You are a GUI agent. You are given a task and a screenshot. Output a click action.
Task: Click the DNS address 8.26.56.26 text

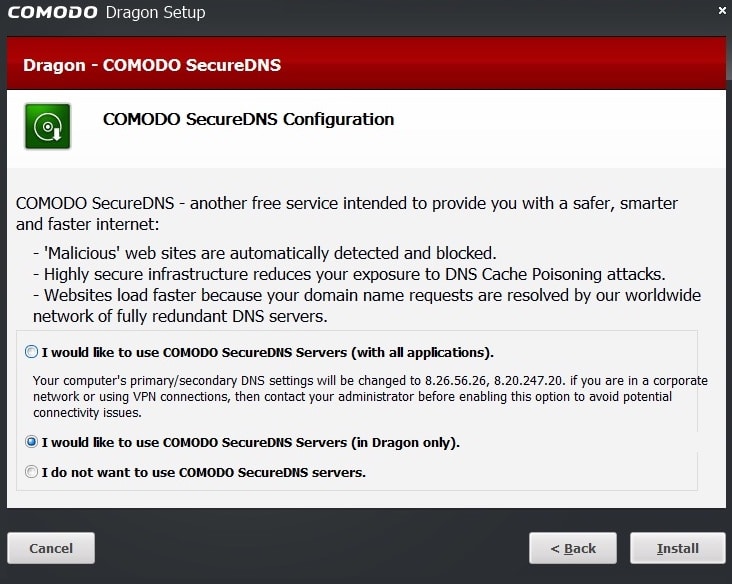(456, 380)
